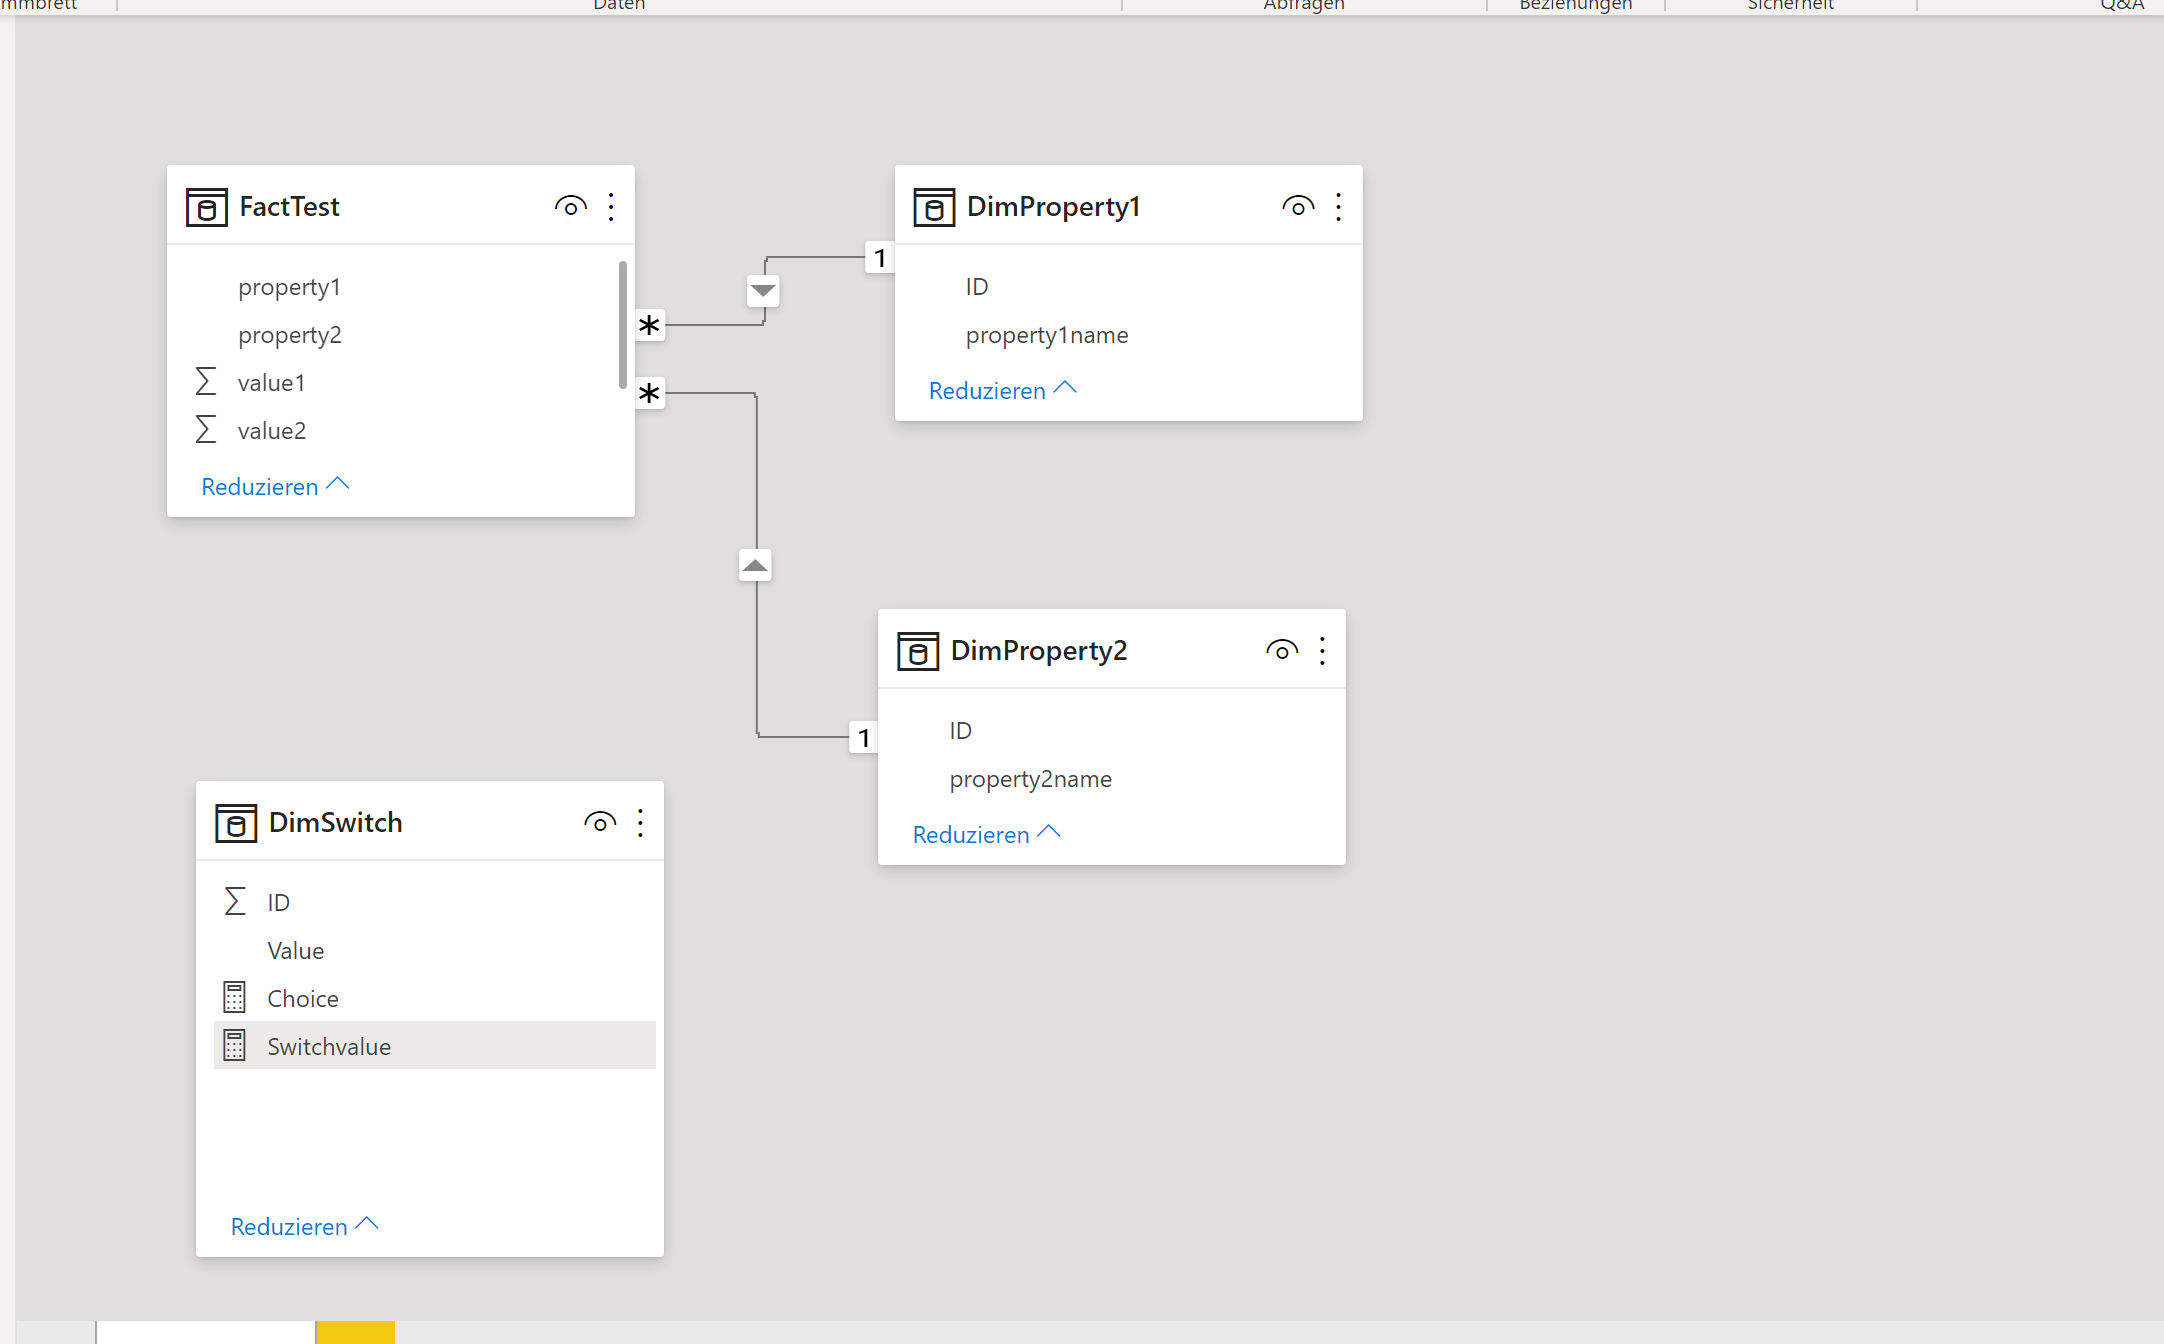Click the calculator icon beside Choice

click(234, 998)
